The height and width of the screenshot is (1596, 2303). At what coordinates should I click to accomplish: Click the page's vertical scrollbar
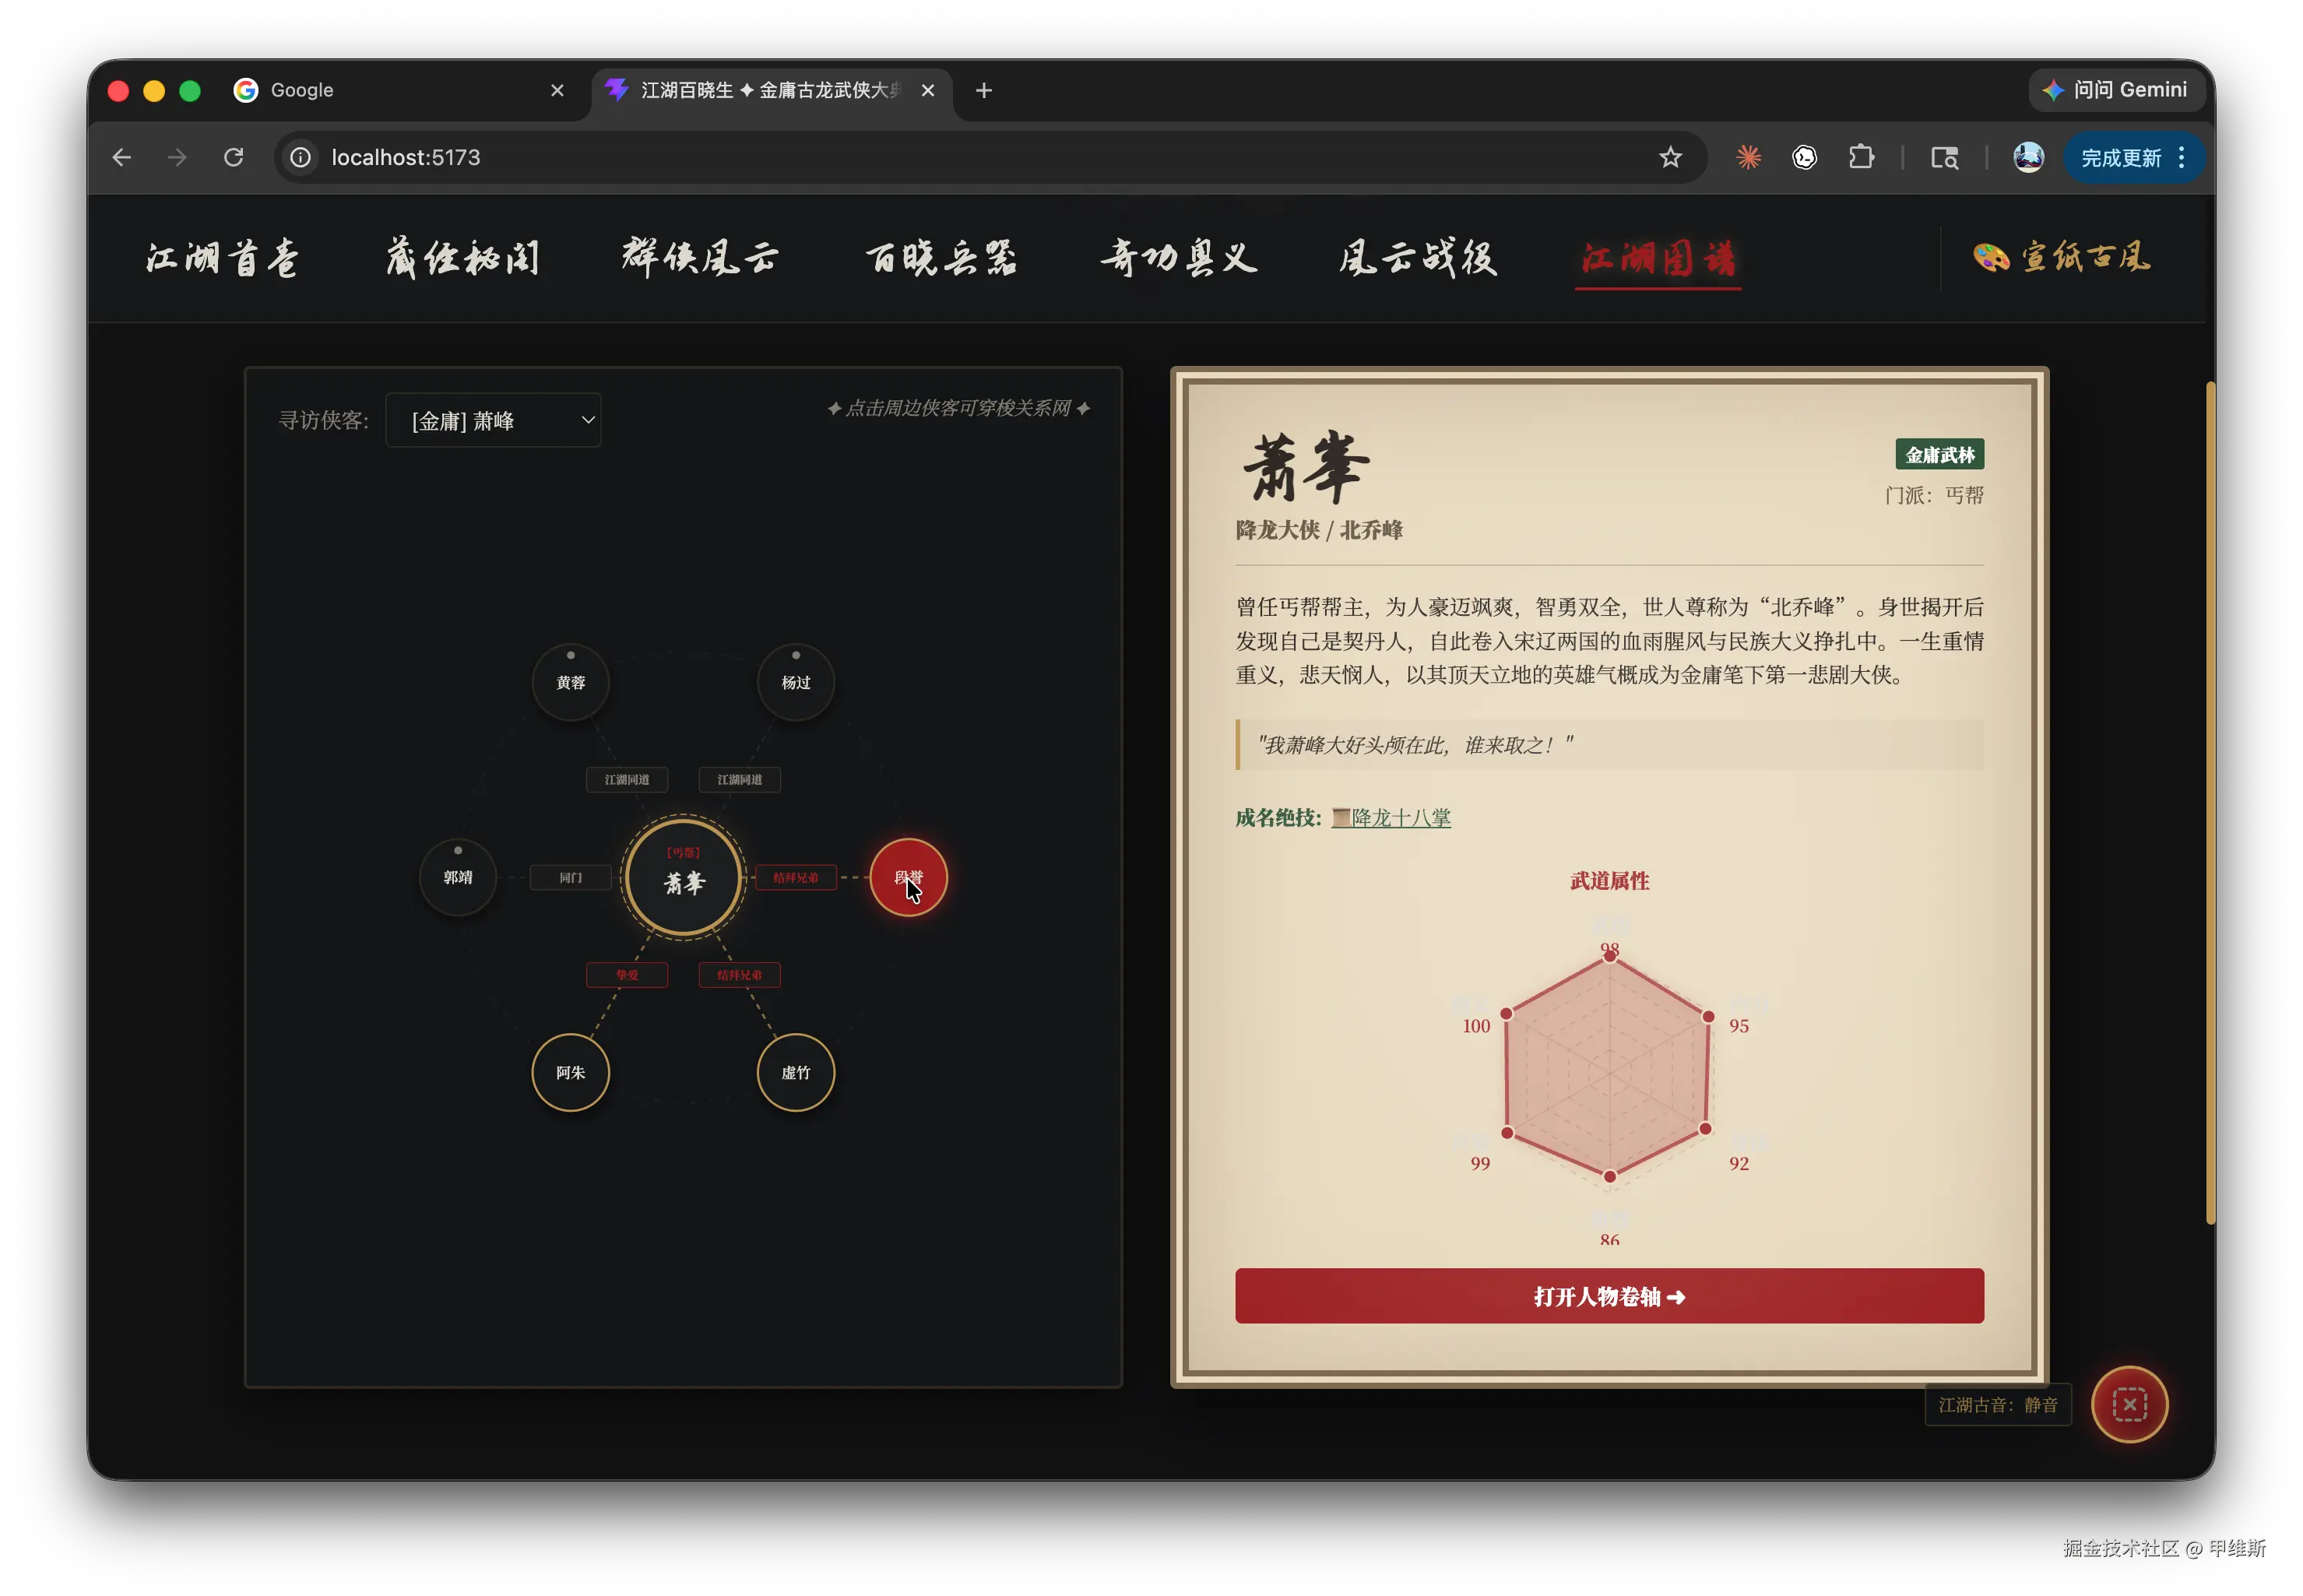[x=2210, y=802]
